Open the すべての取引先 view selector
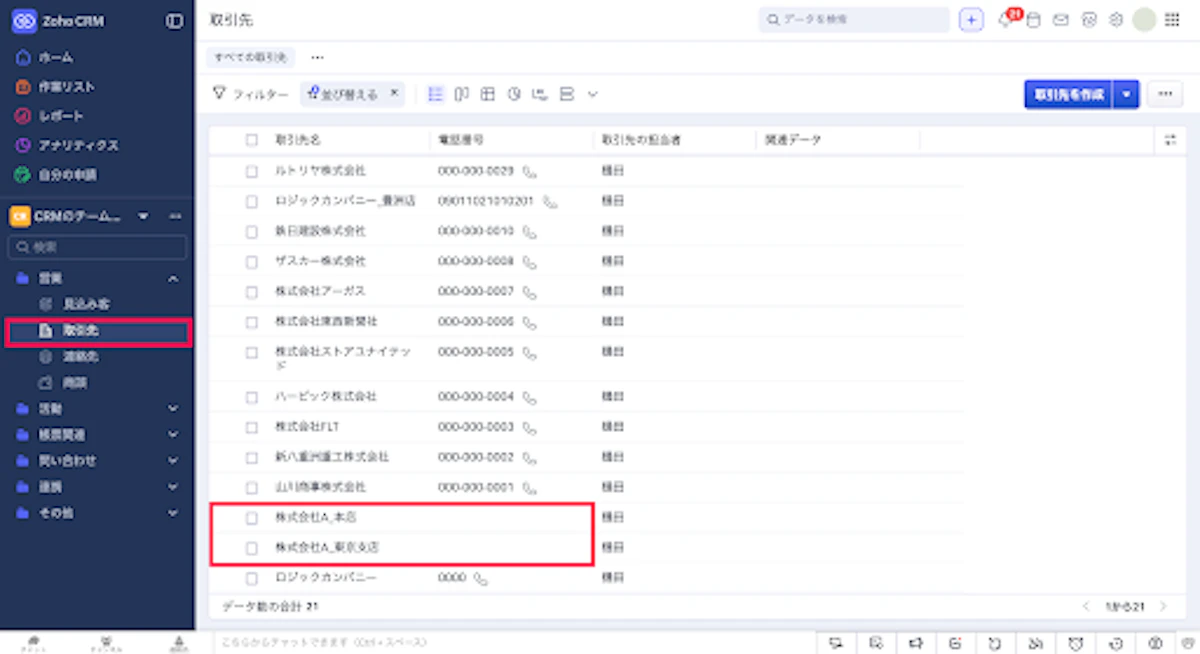The image size is (1200, 654). tap(250, 58)
